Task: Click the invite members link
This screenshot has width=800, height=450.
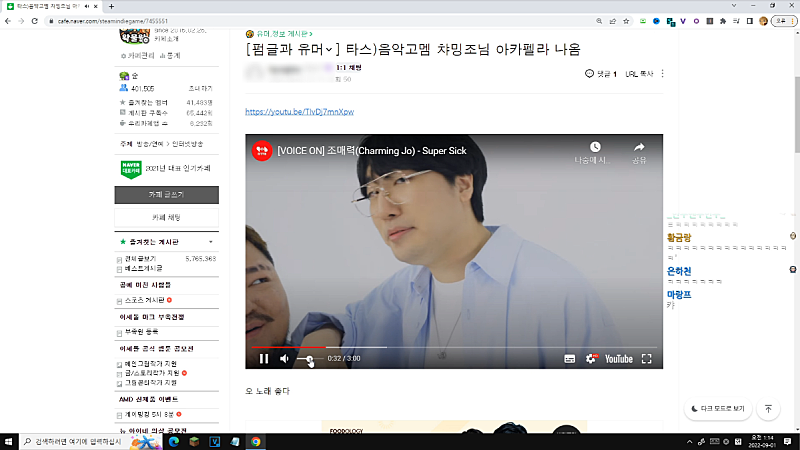Action: coord(200,88)
